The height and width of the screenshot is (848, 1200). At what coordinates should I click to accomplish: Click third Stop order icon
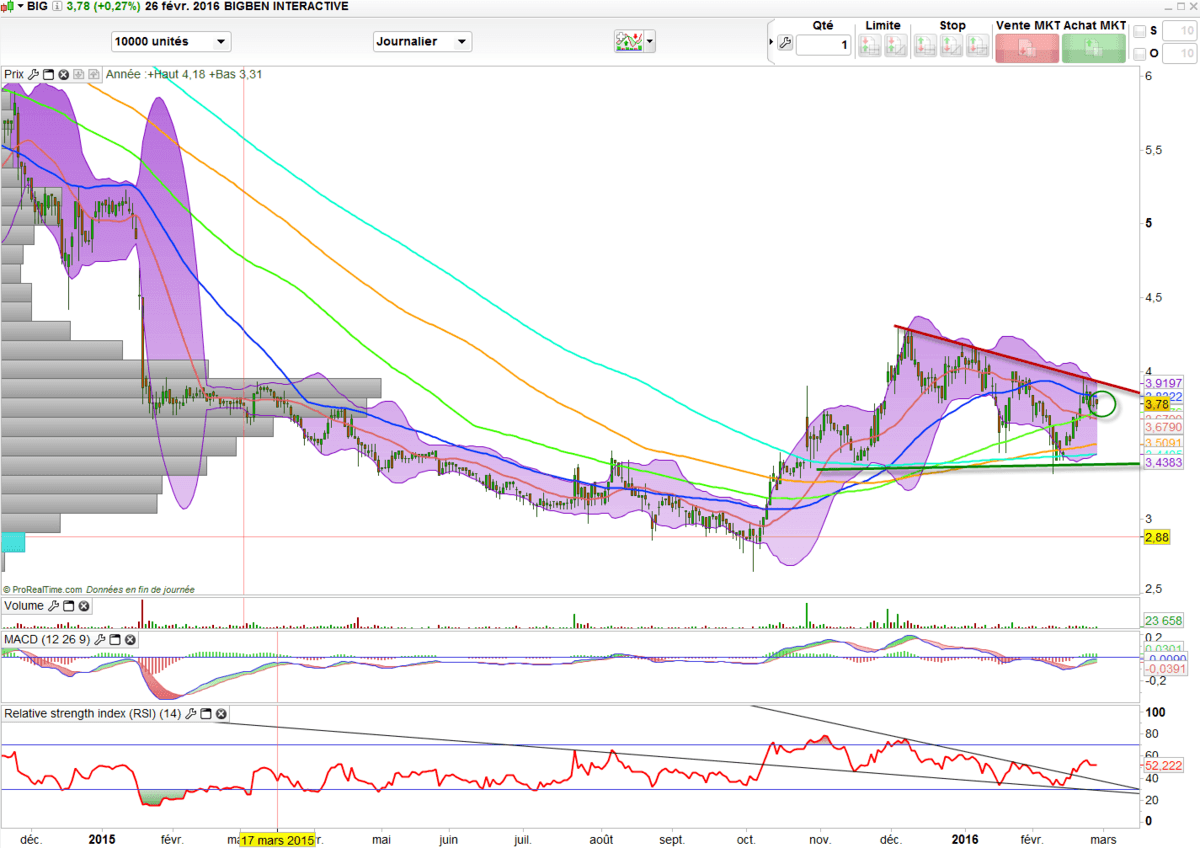(x=977, y=46)
